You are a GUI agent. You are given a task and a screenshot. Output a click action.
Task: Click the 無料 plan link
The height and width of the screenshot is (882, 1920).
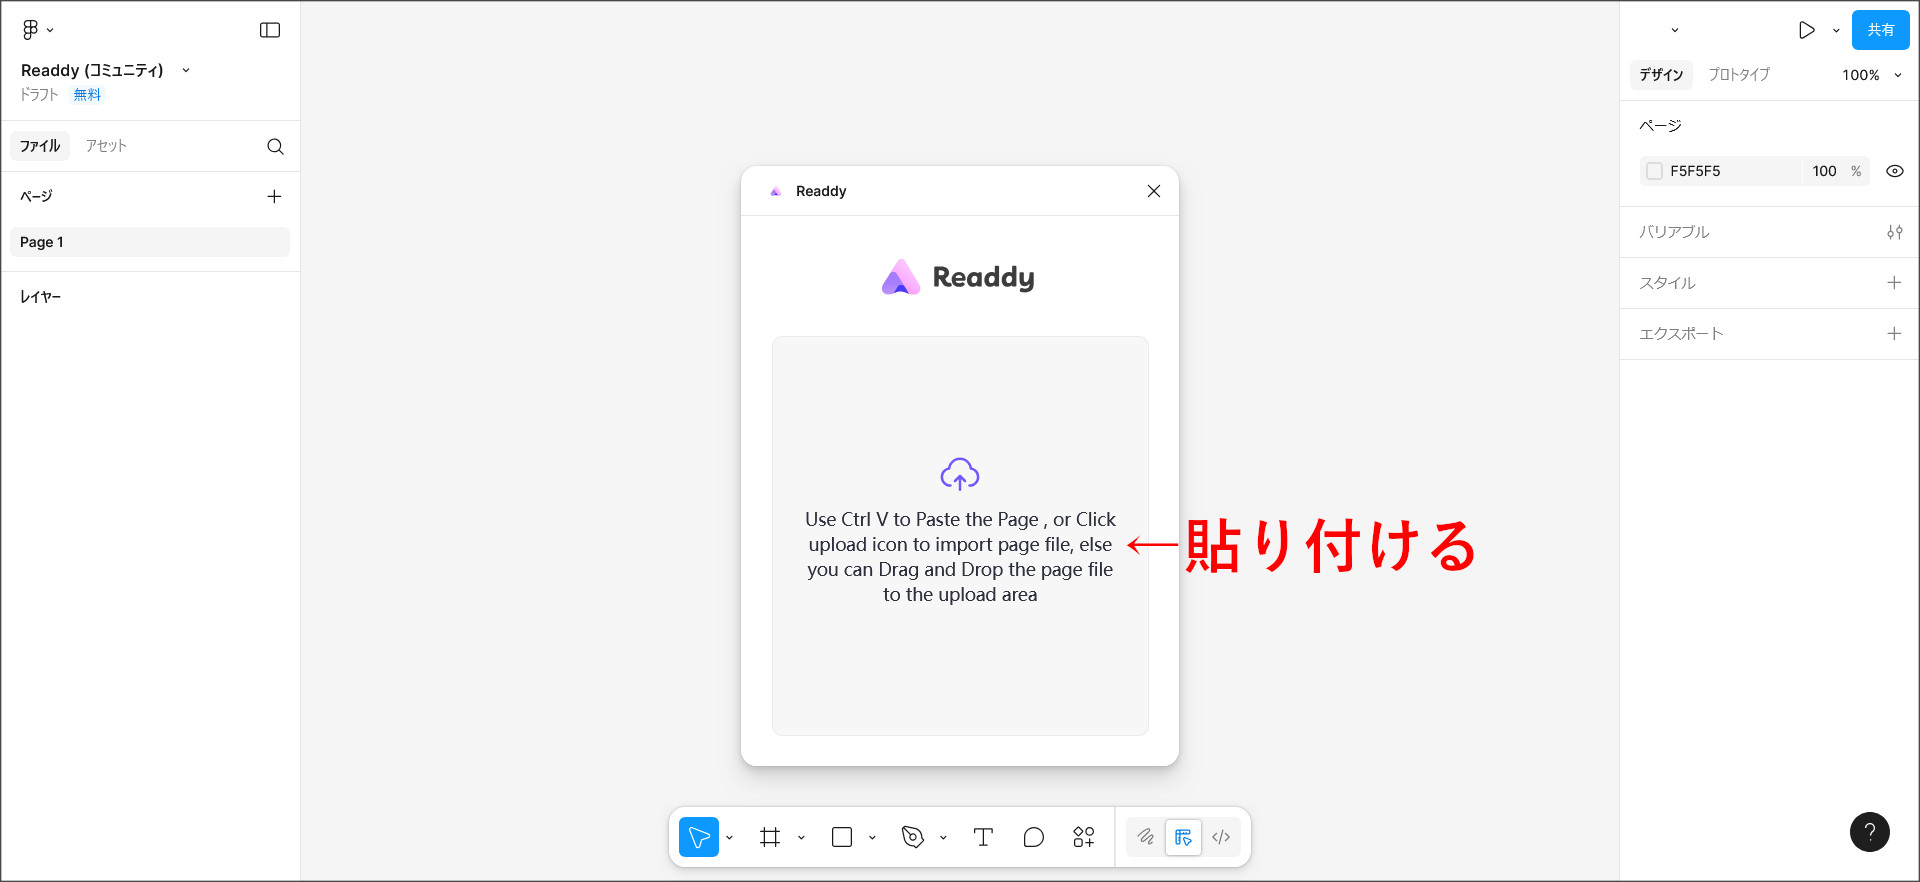pyautogui.click(x=87, y=95)
